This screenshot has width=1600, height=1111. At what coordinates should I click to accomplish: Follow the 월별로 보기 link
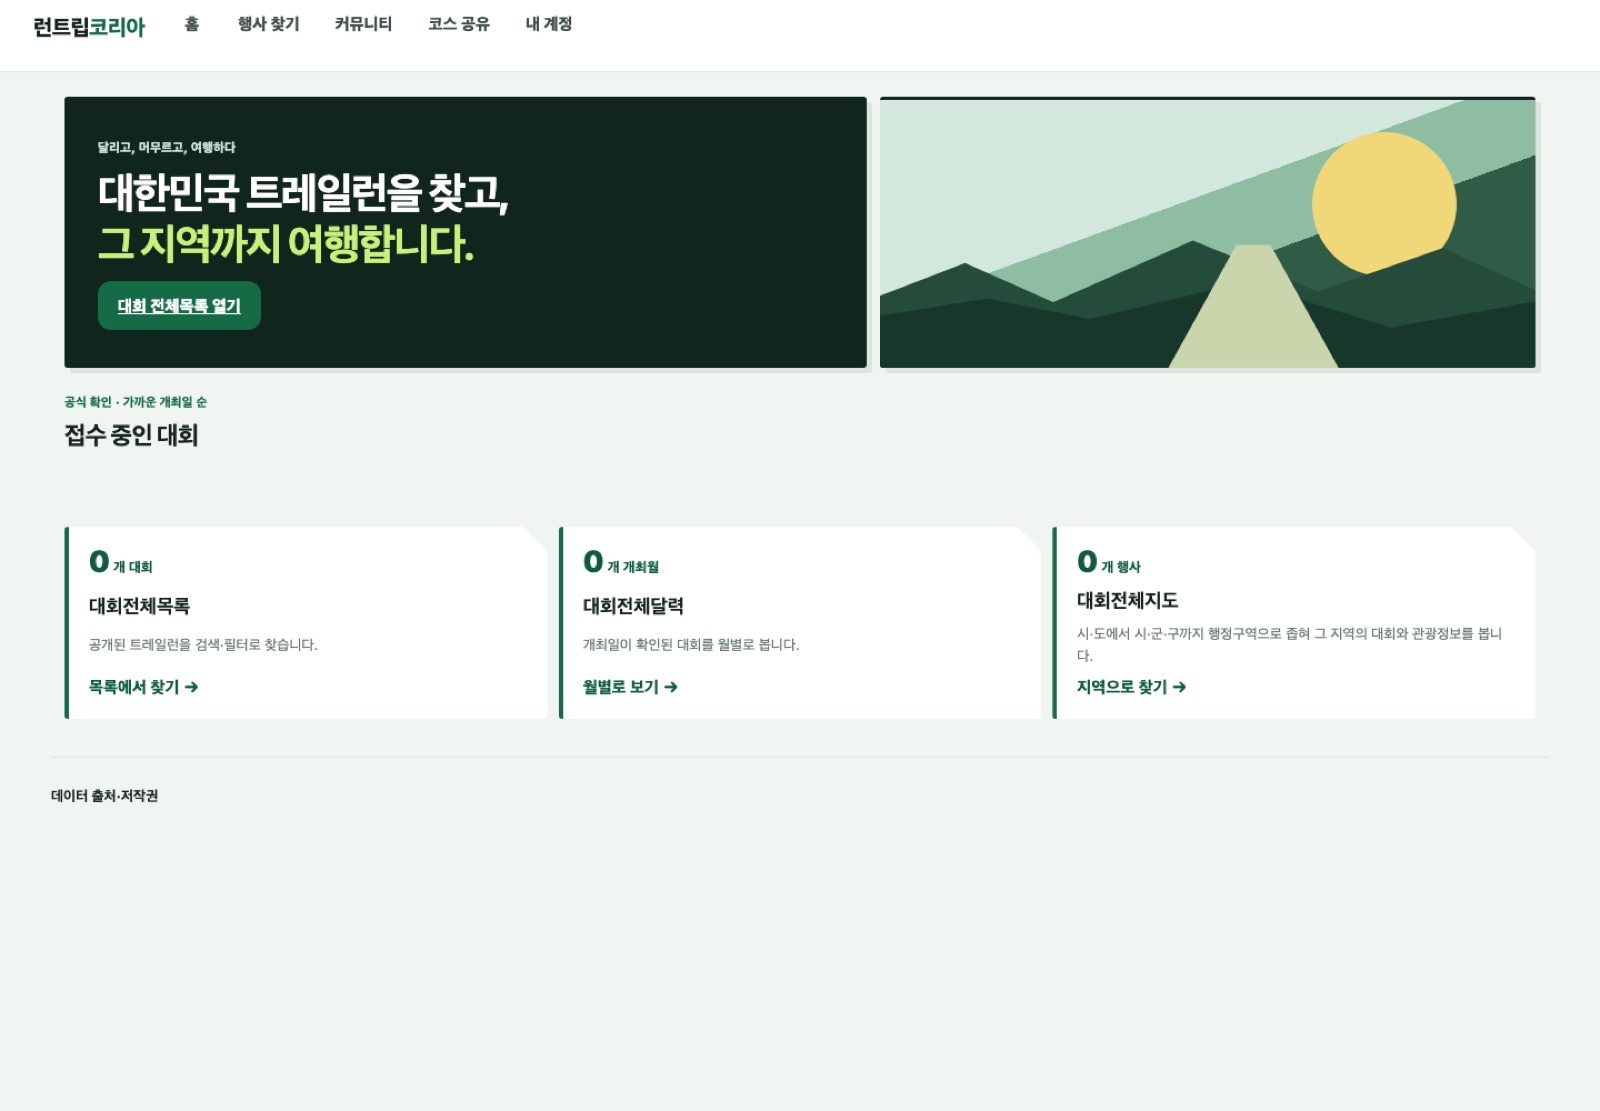point(630,687)
